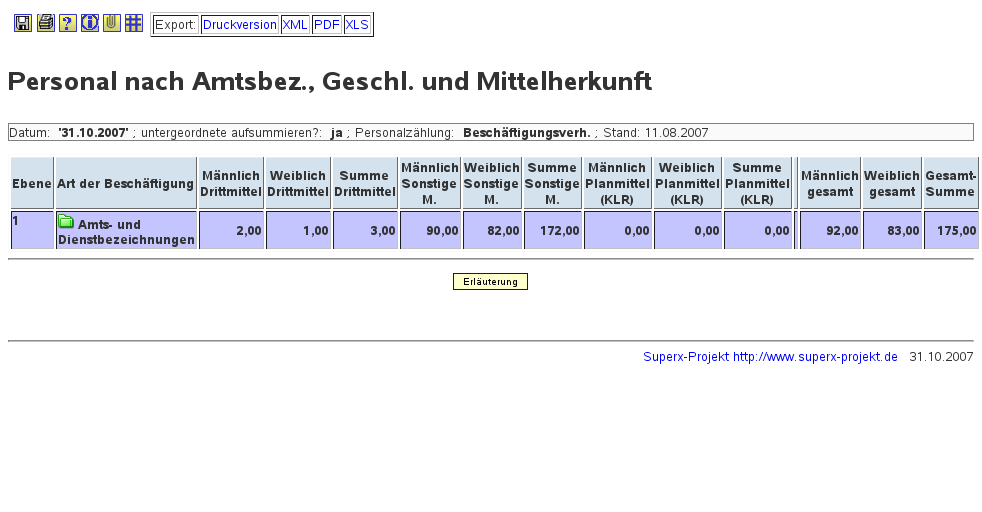
Task: Open the Druckversion export link
Action: 239,25
